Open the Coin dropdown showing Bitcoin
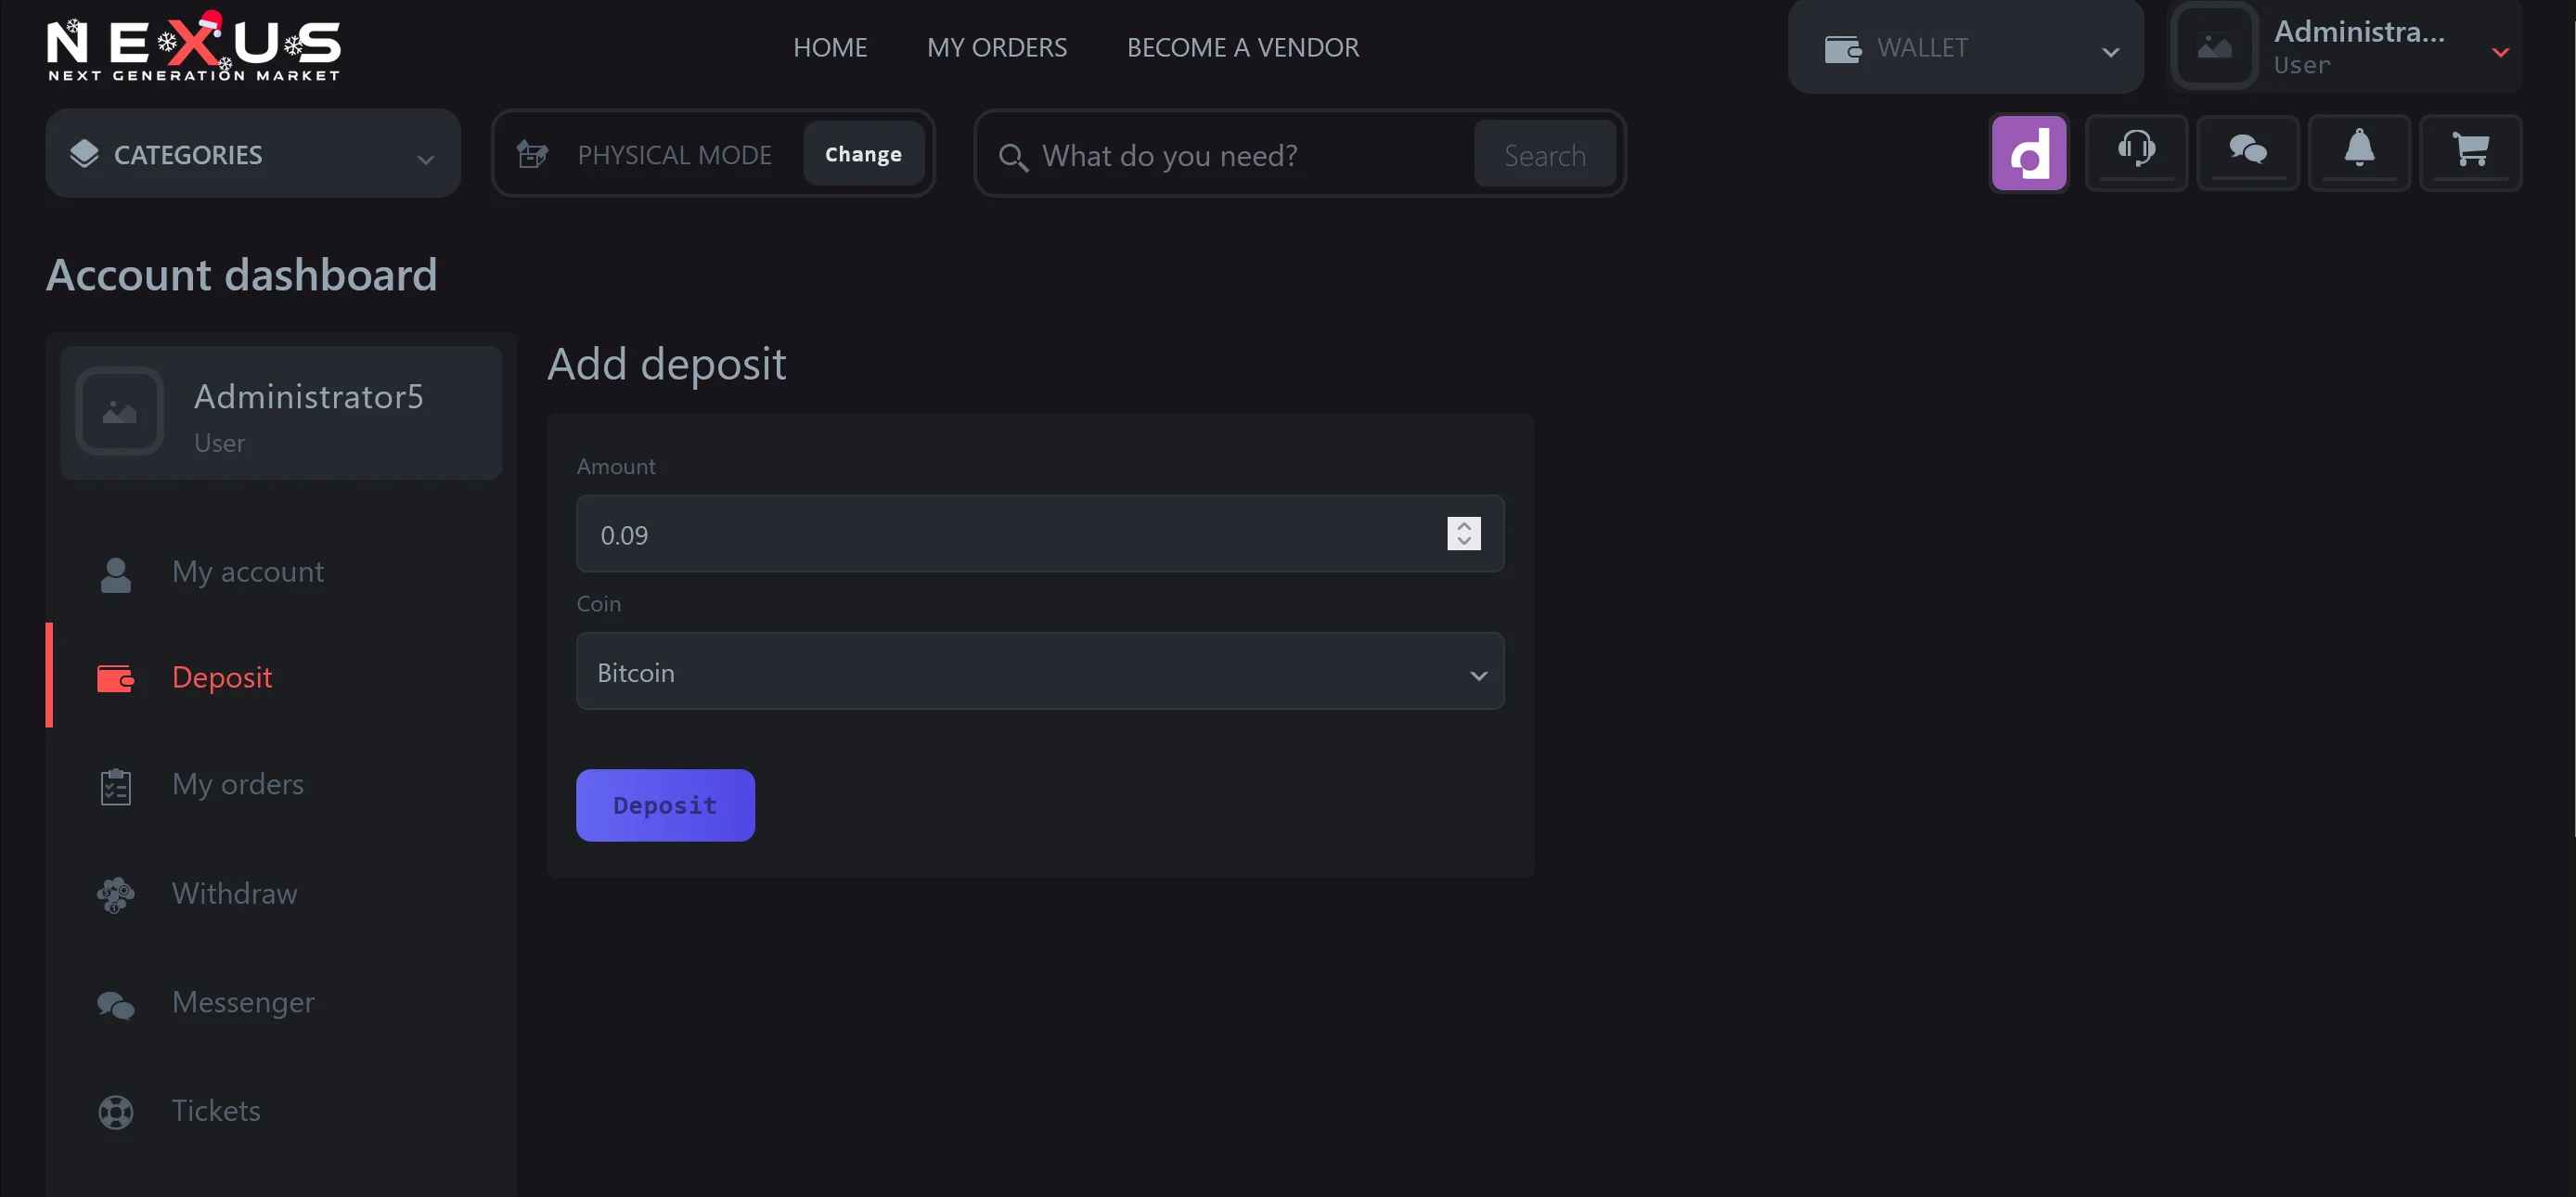The height and width of the screenshot is (1197, 2576). click(x=1039, y=671)
